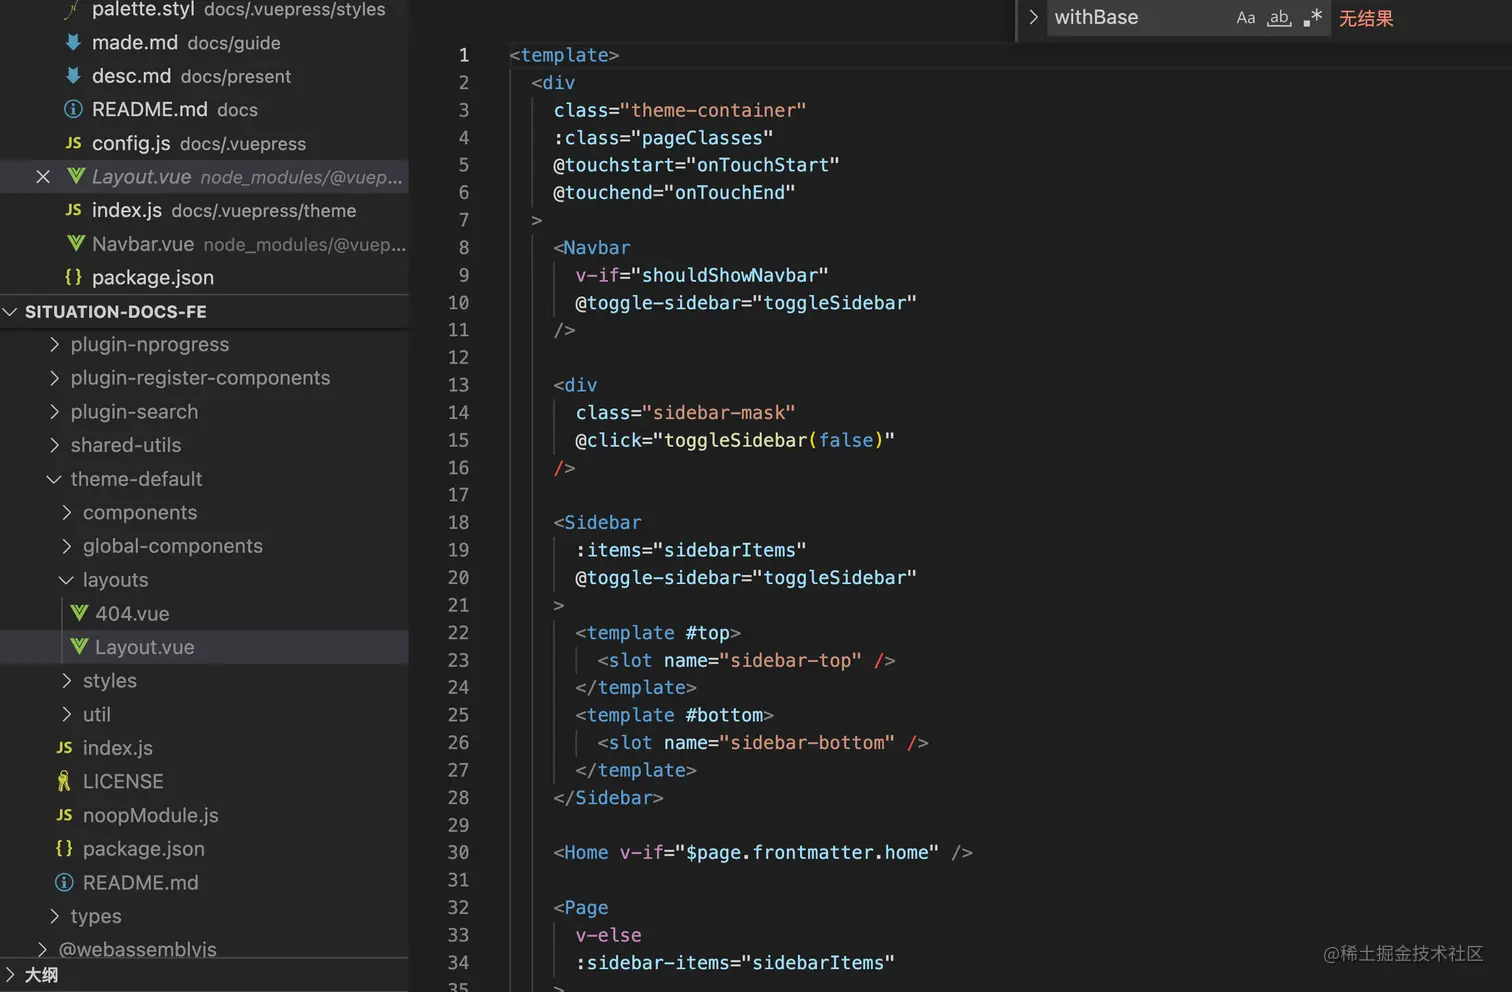The height and width of the screenshot is (992, 1512).
Task: Expand the plugin-nprogress folder
Action: (x=54, y=344)
